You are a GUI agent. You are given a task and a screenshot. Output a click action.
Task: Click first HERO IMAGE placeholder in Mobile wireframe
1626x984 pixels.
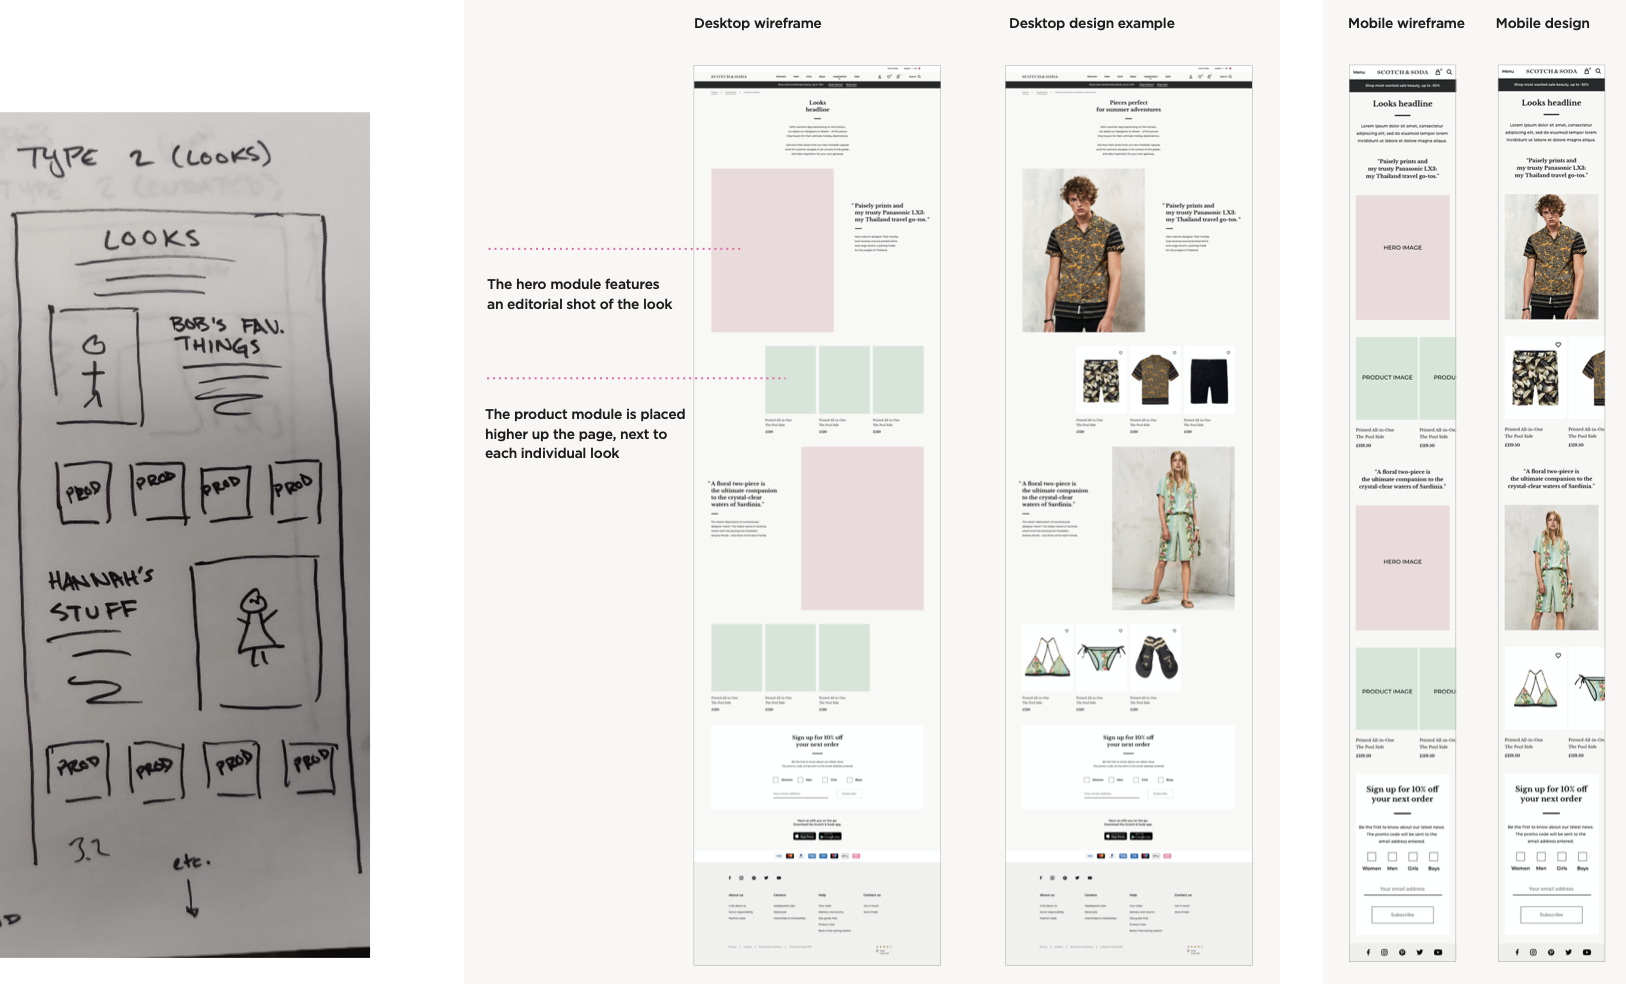coord(1403,257)
